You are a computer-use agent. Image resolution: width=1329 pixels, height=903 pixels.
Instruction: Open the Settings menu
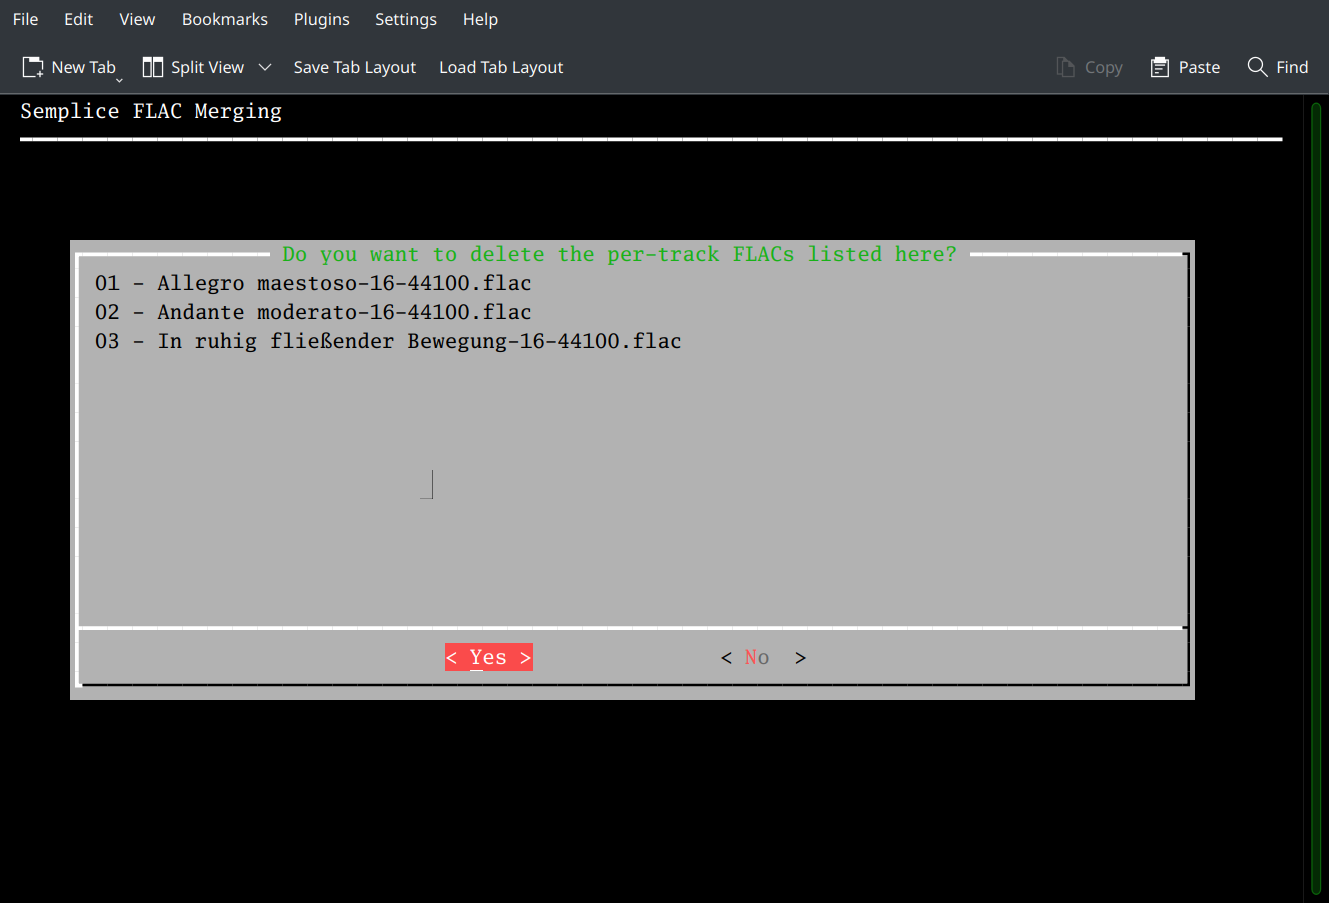(406, 19)
